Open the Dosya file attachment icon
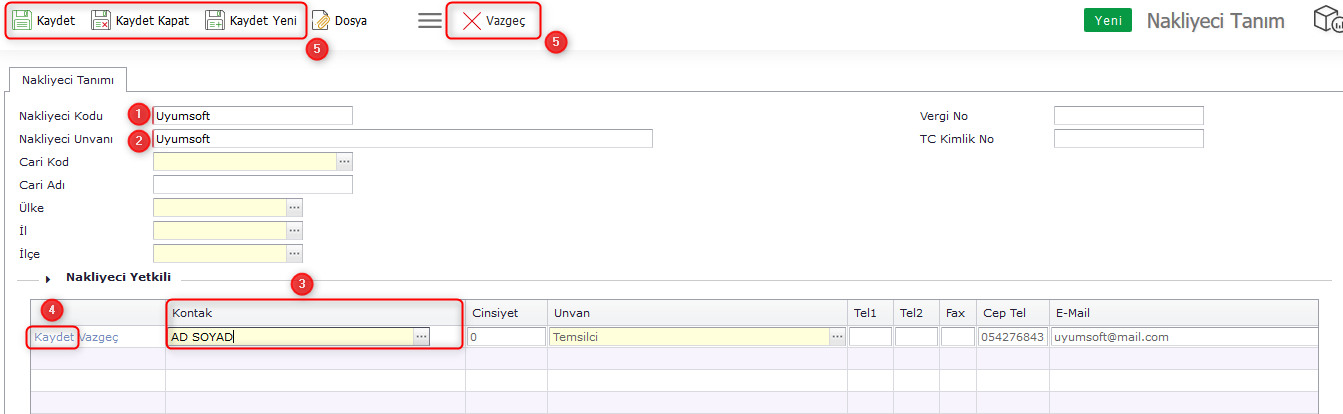This screenshot has width=1343, height=414. [321, 20]
